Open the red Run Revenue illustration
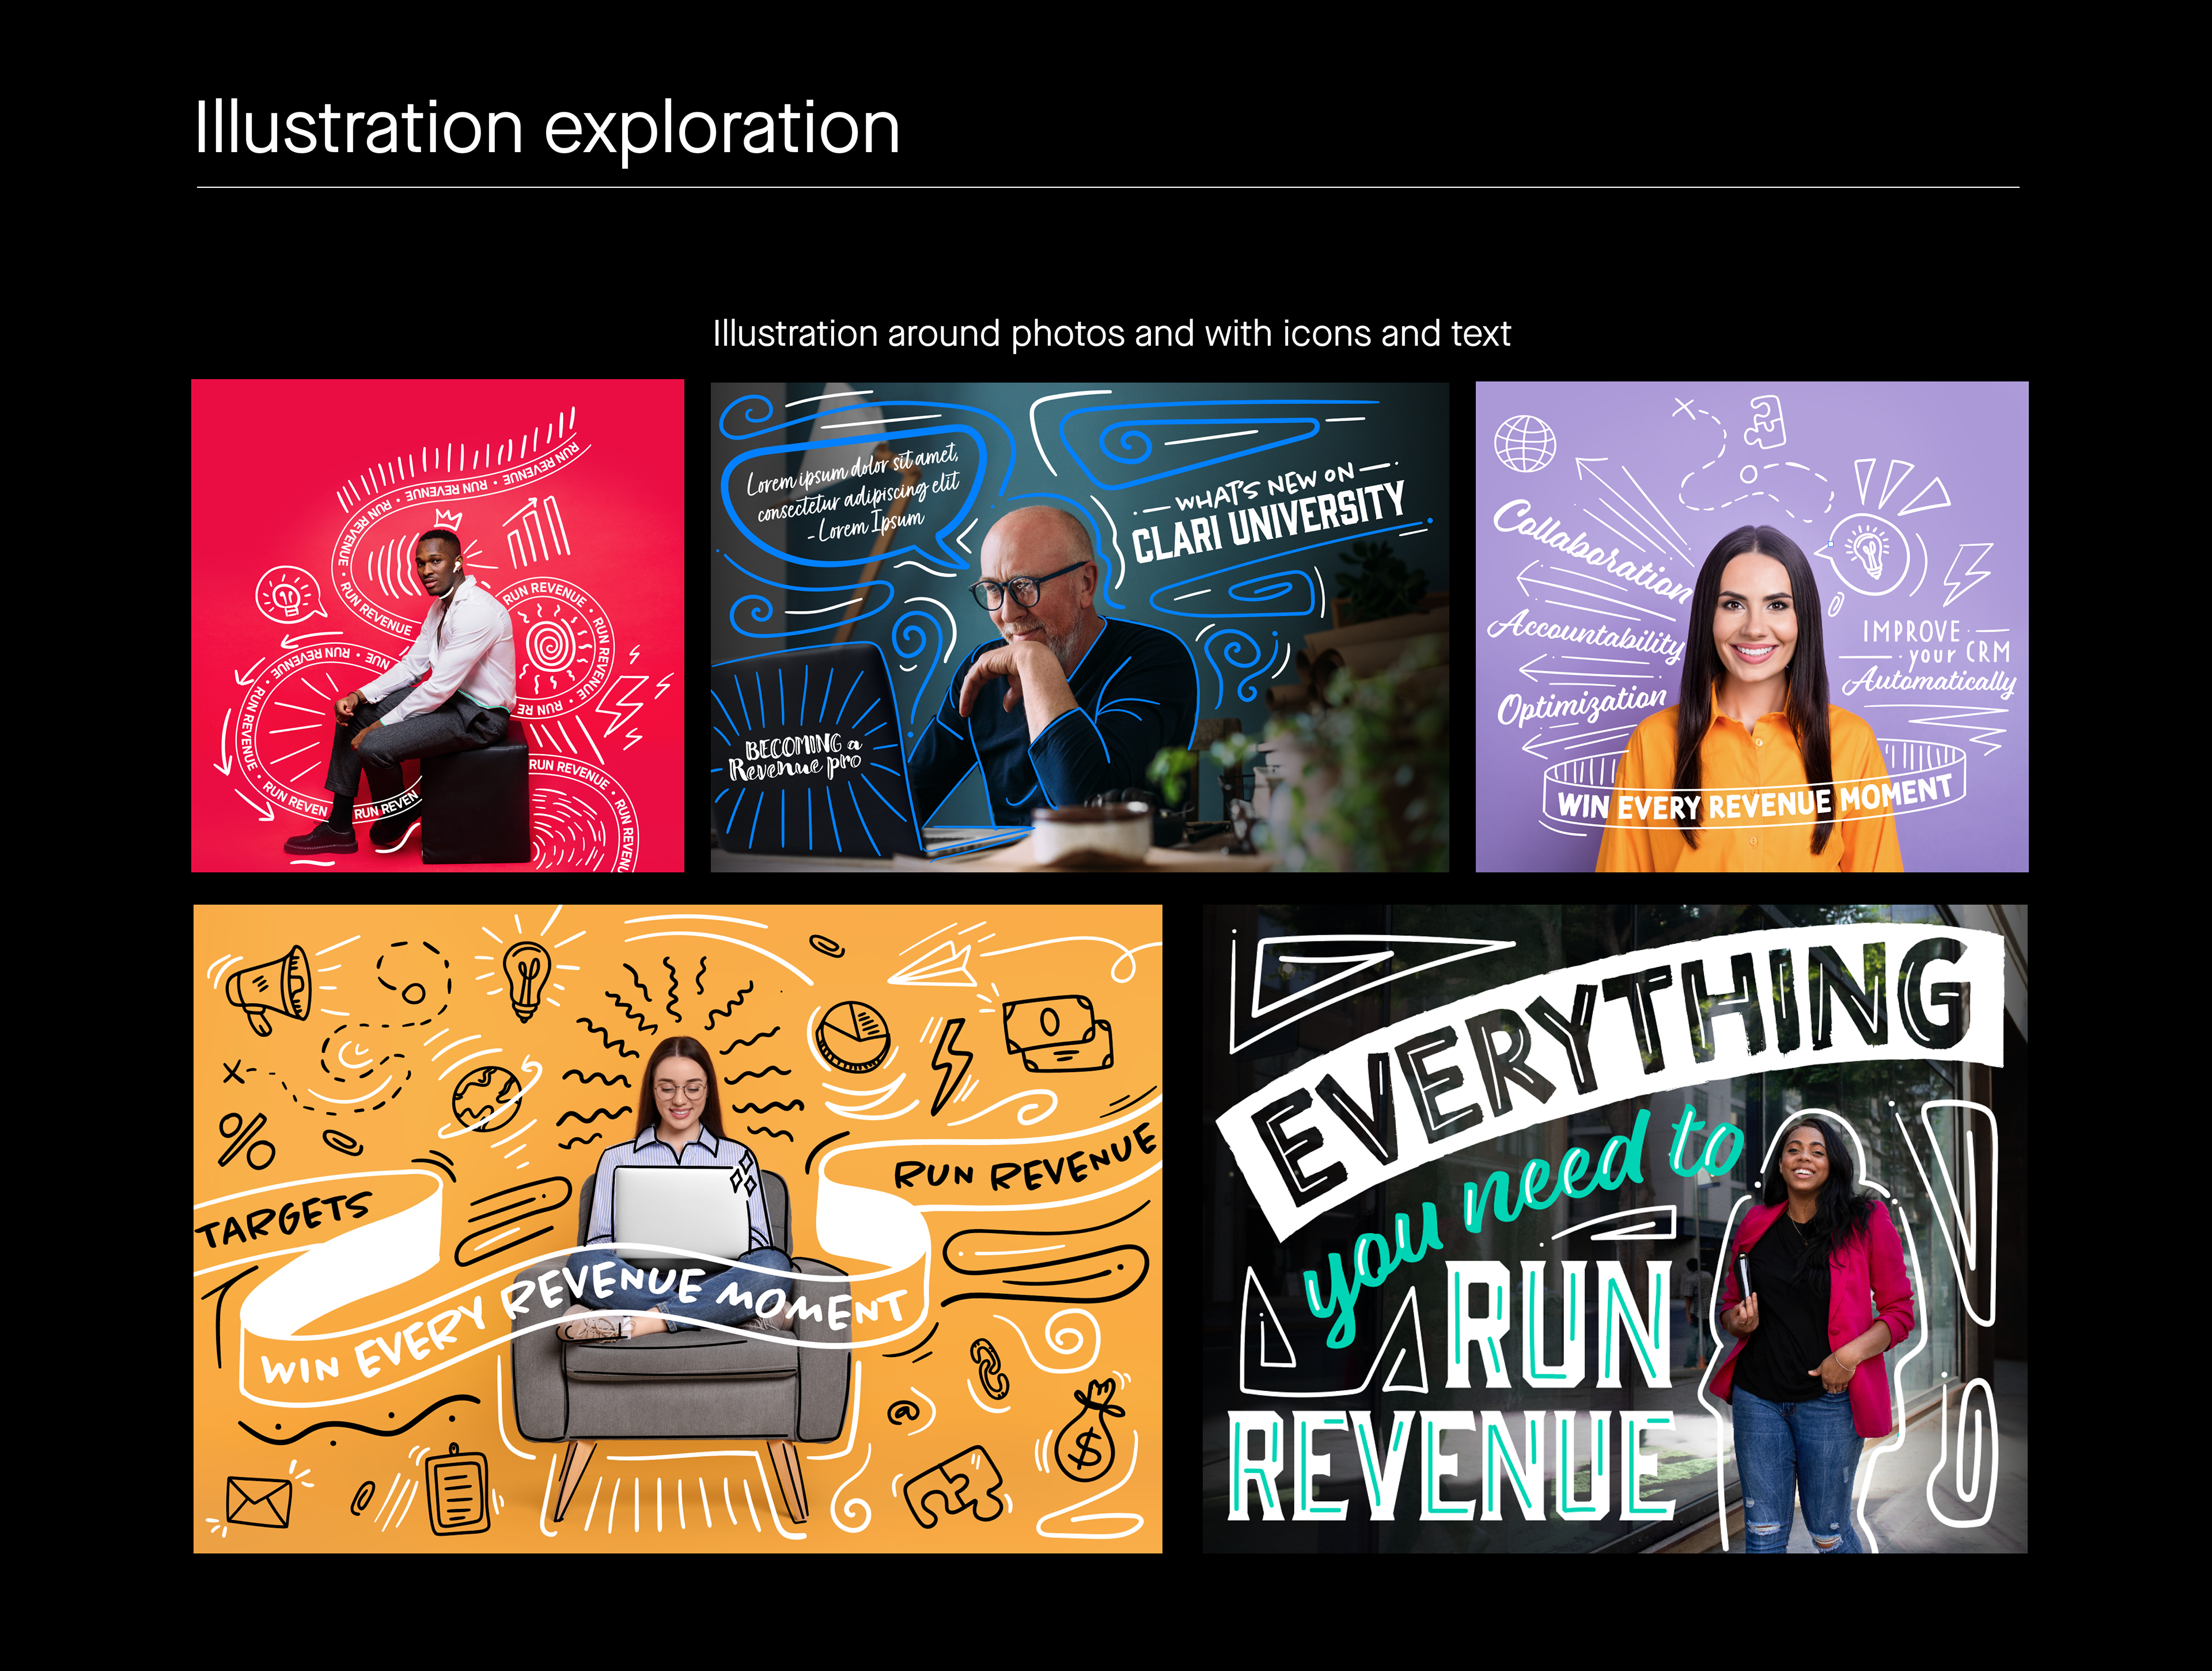Screen dimensions: 2212x1671 click(x=437, y=625)
